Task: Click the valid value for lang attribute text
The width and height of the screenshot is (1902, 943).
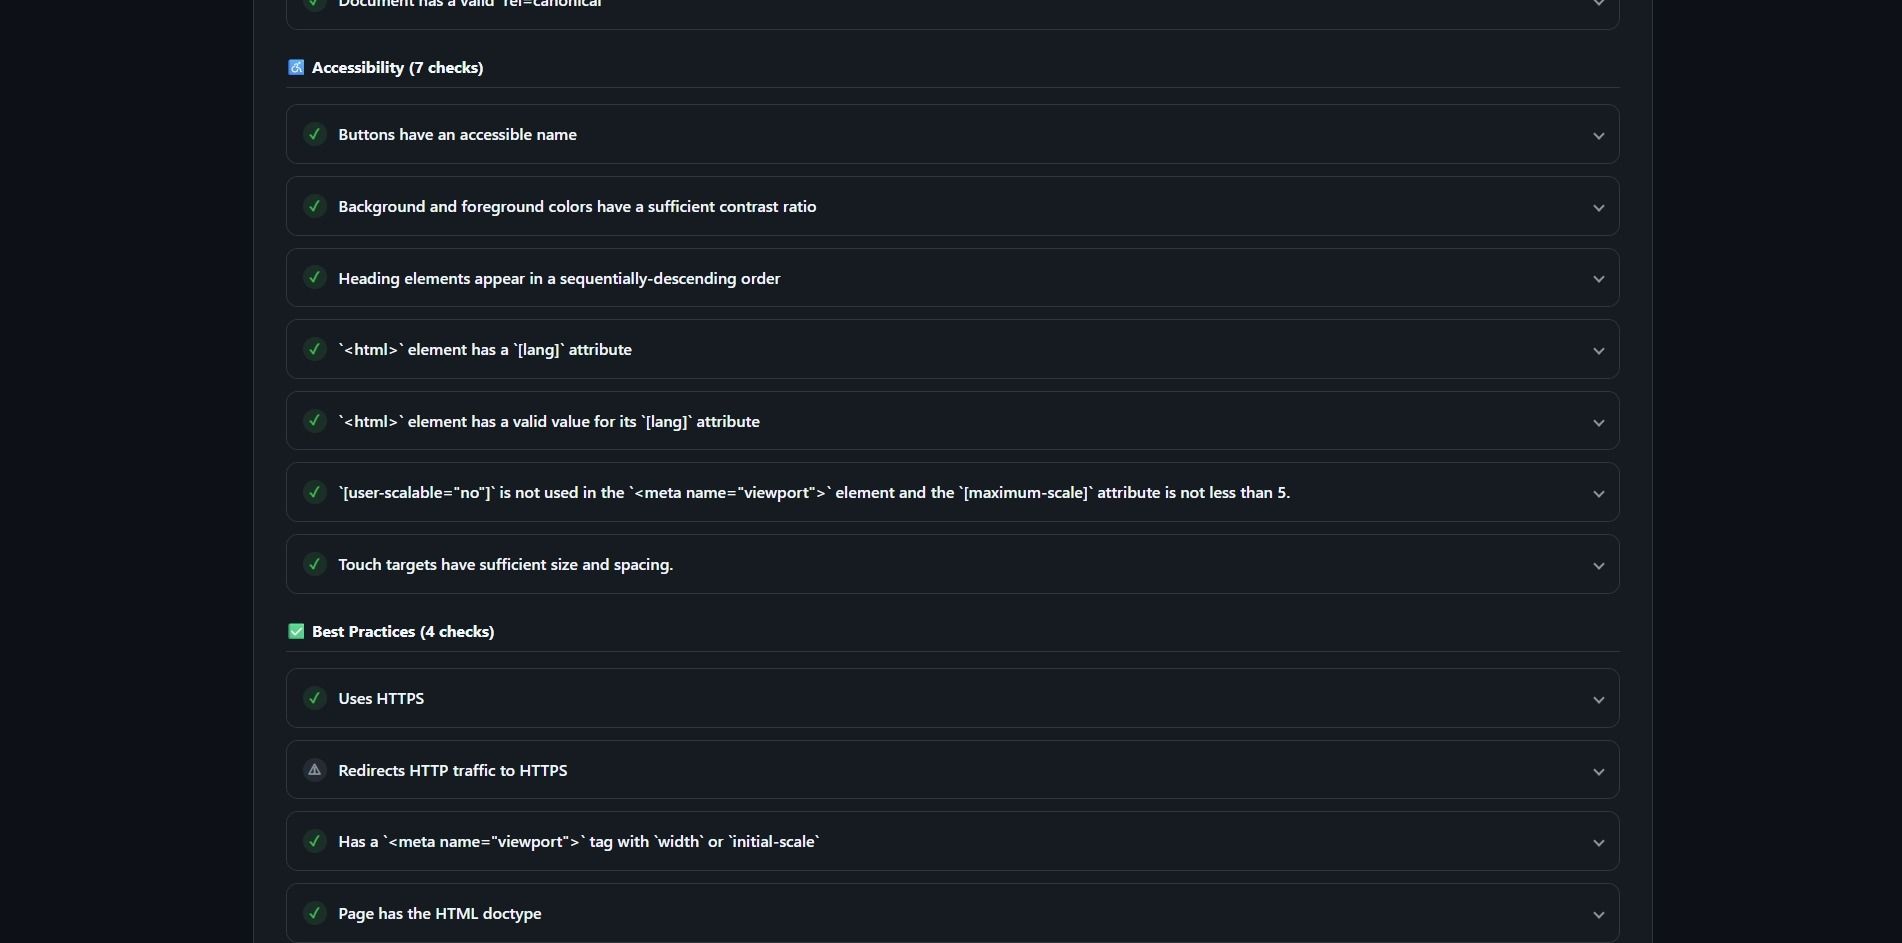Action: pos(549,422)
